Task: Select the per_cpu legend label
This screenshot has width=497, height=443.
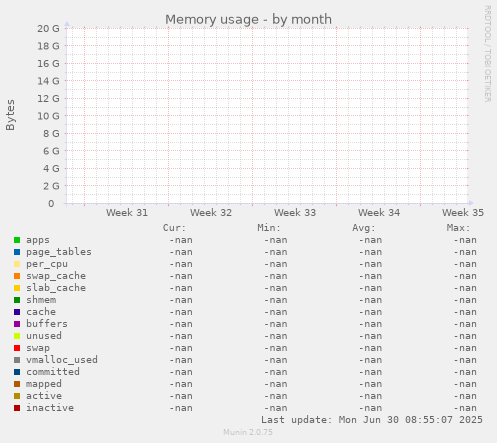Action: pos(47,264)
